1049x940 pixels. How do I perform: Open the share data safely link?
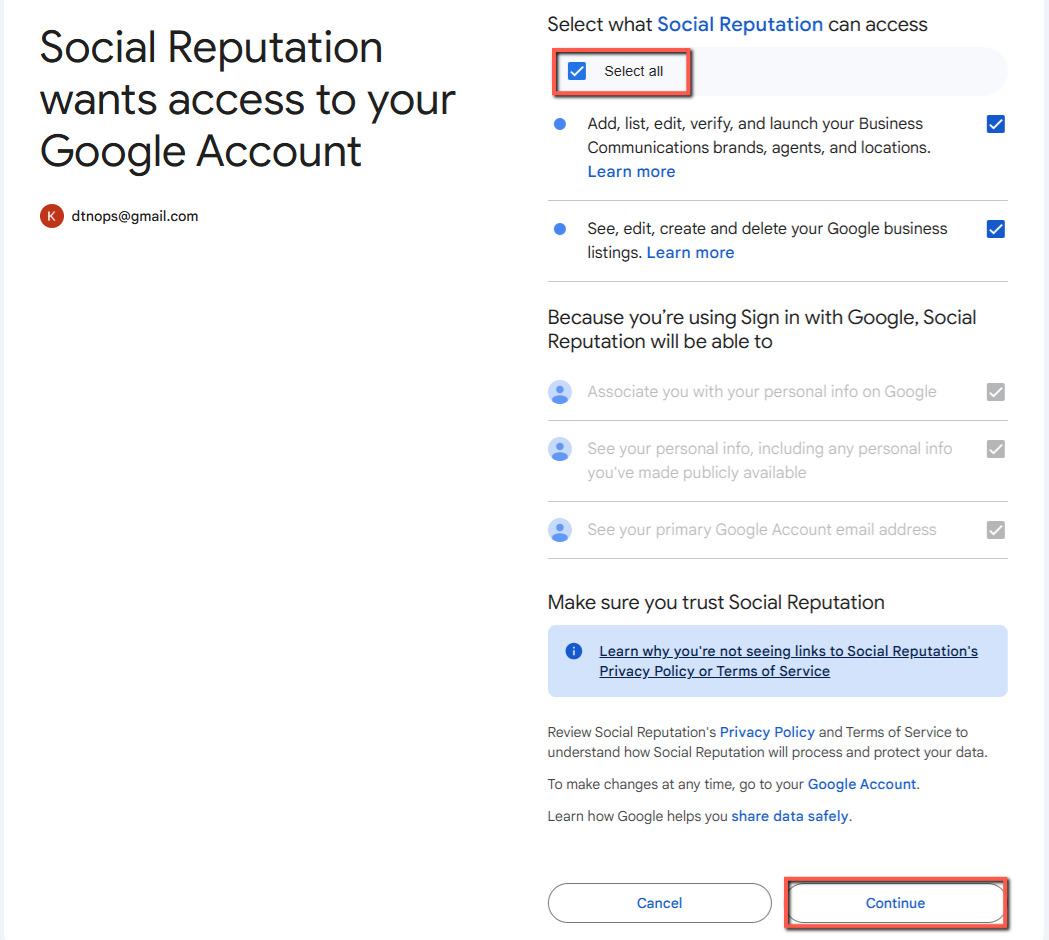(789, 816)
